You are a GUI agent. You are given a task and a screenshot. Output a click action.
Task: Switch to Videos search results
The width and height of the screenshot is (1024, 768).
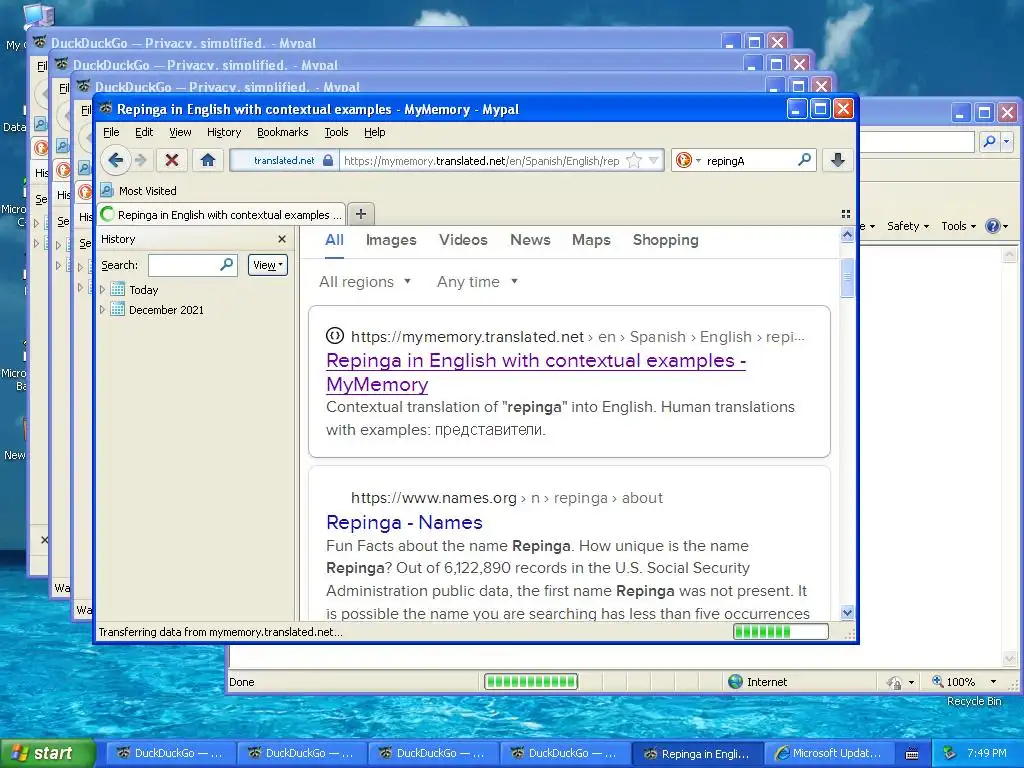coord(463,240)
